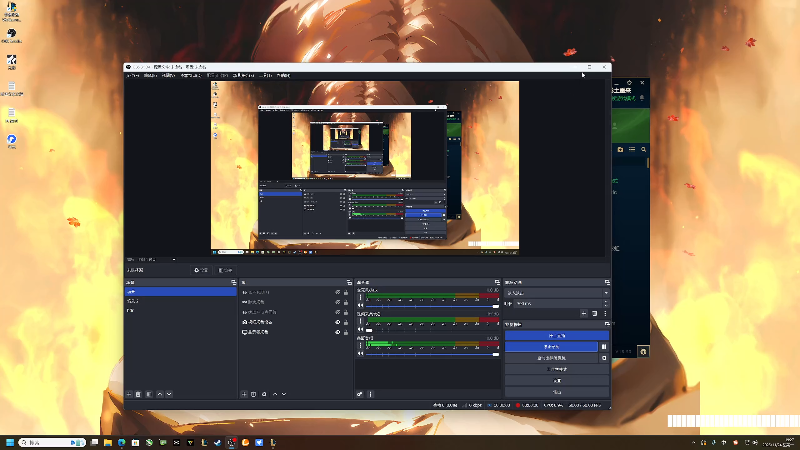Viewport: 800px width, 450px height.
Task: Add a new scene in Scenes panel
Action: pyautogui.click(x=129, y=394)
